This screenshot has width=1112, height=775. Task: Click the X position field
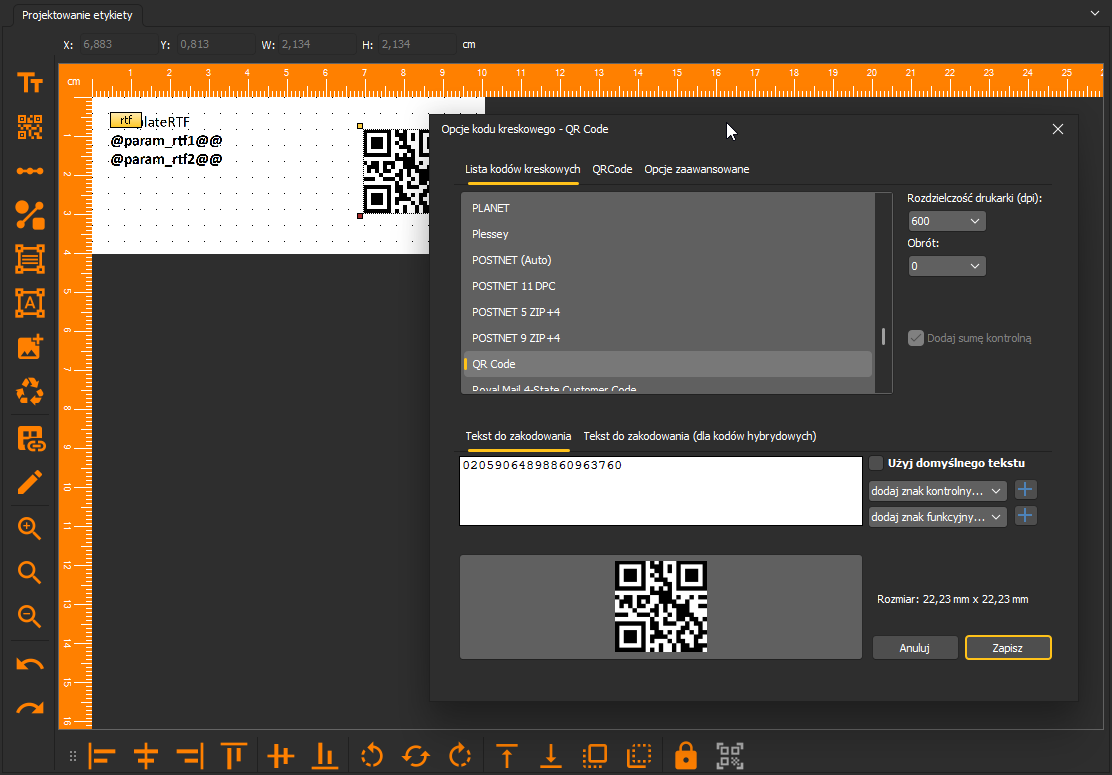click(118, 44)
